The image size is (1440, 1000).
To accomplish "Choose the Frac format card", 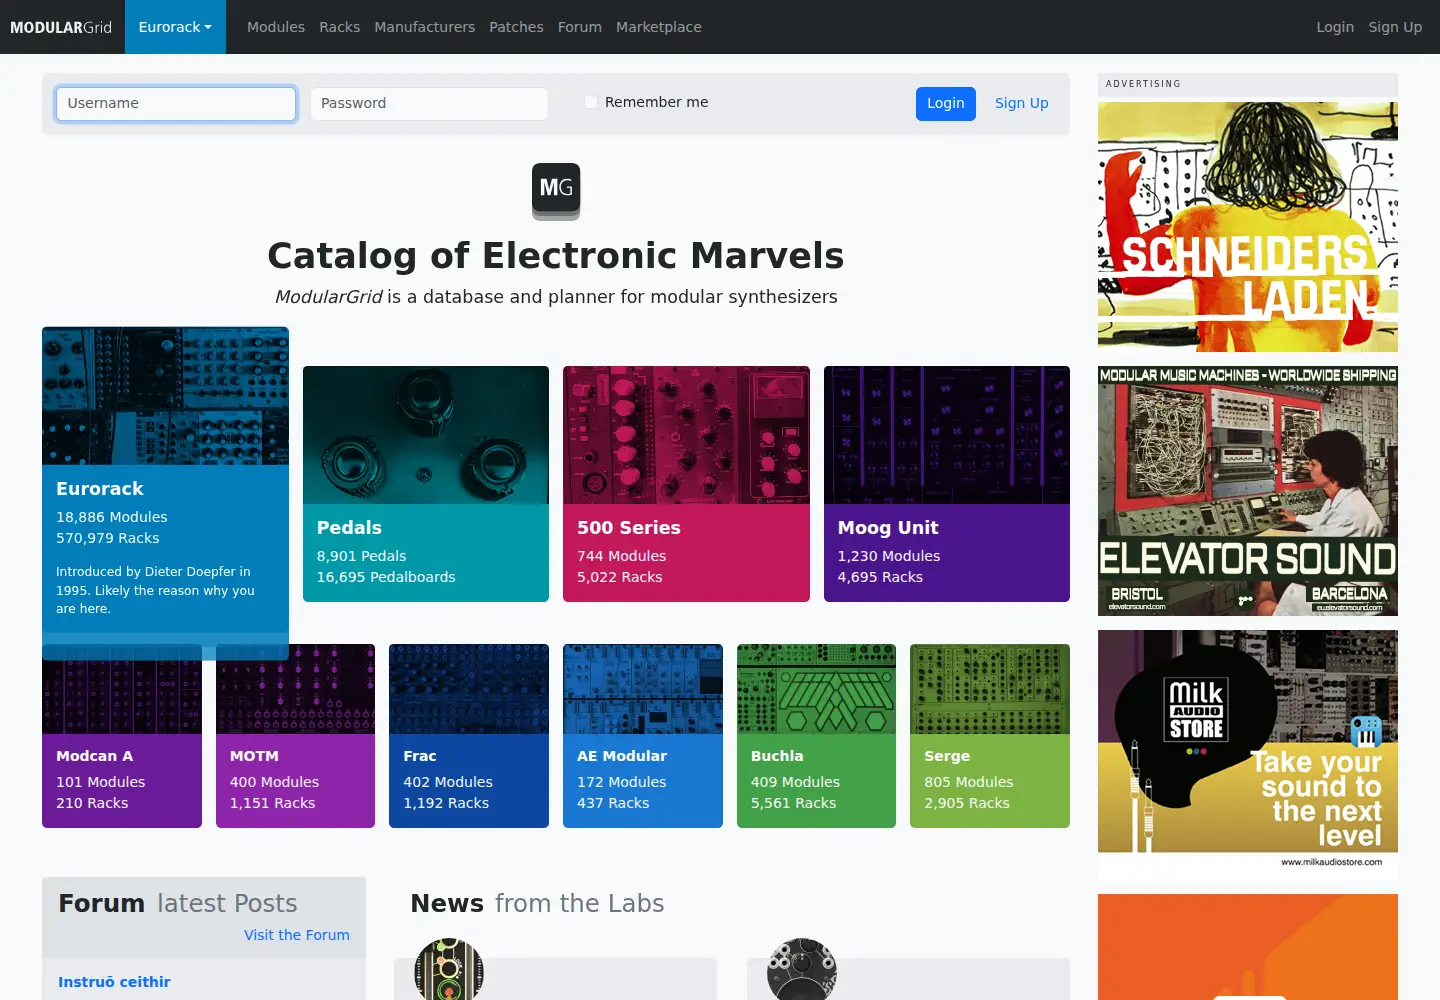I will tap(469, 736).
